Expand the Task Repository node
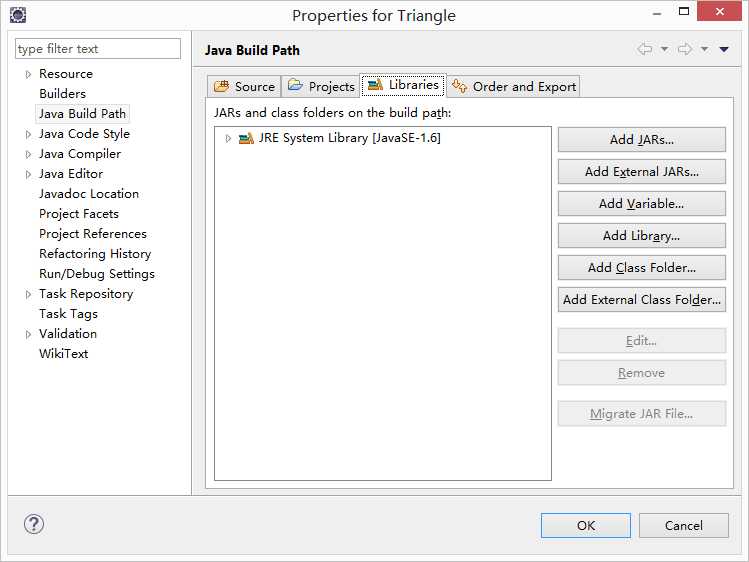Screen dimensions: 749x562 pyautogui.click(x=28, y=295)
